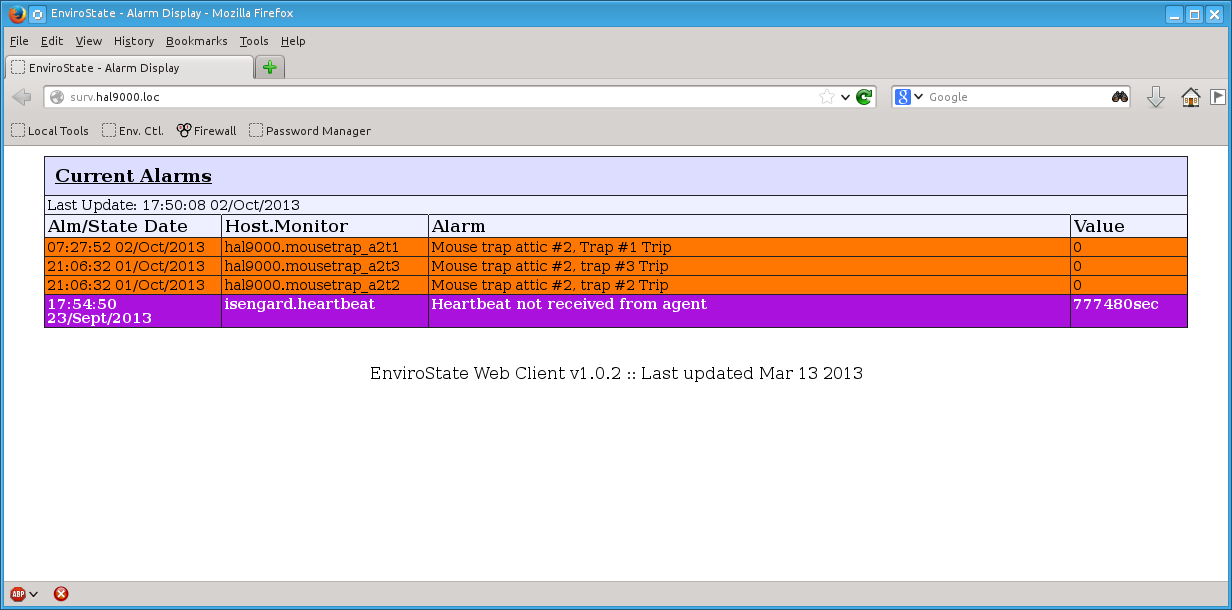Image resolution: width=1232 pixels, height=610 pixels.
Task: Open the Google search engine dropdown
Action: (909, 97)
